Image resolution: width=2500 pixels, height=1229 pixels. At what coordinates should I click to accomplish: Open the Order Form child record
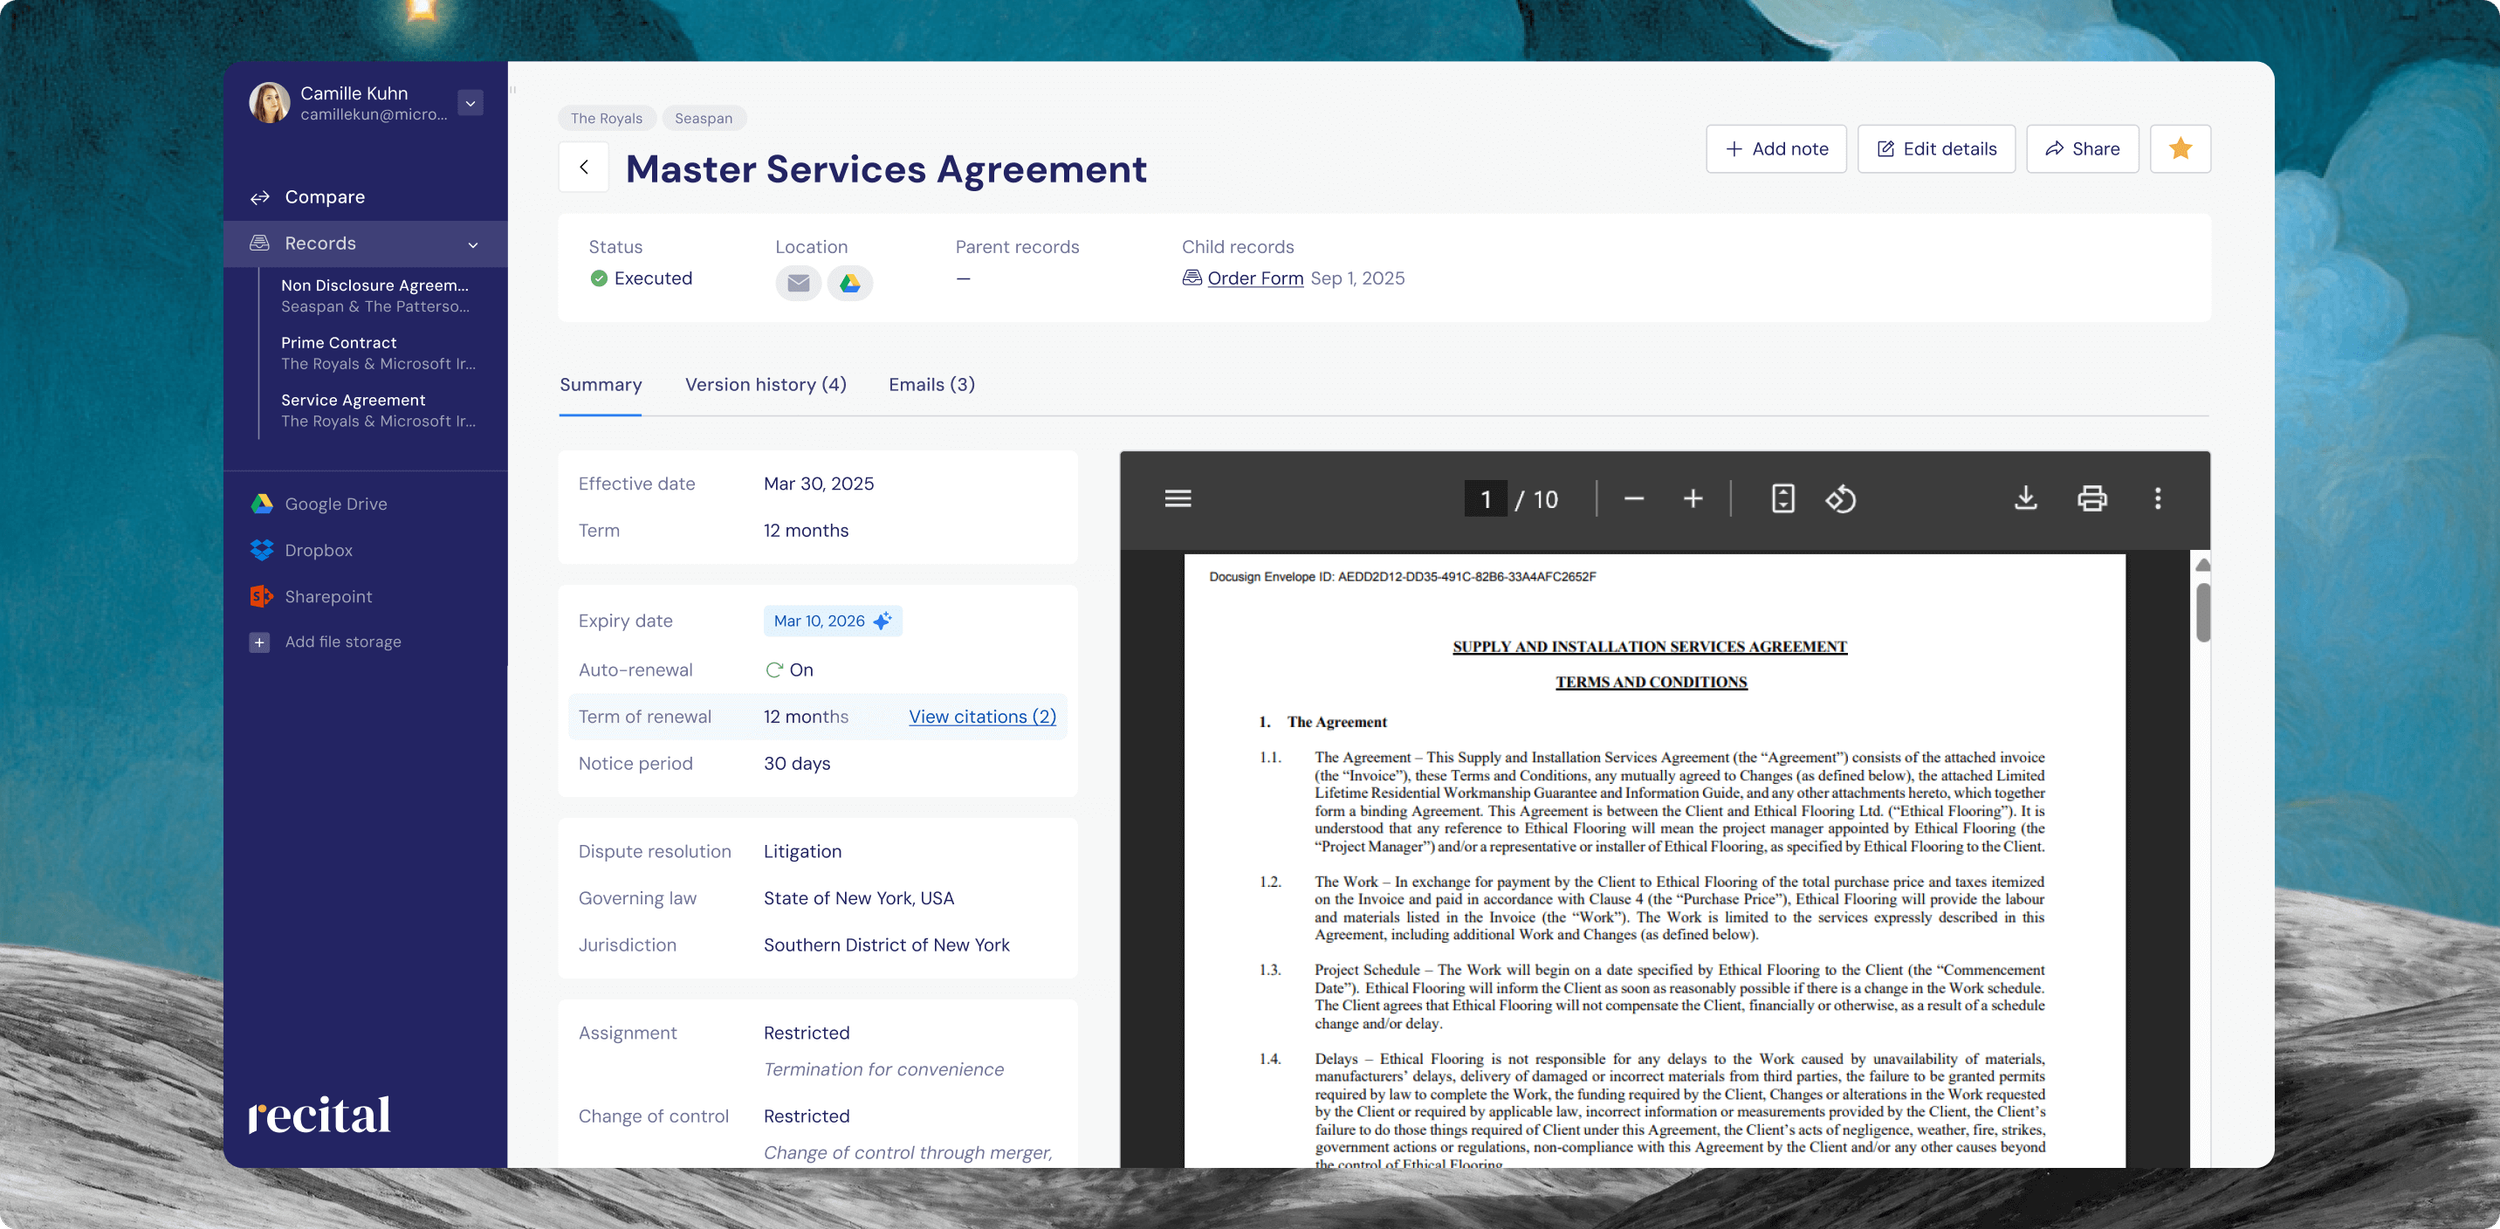point(1255,278)
